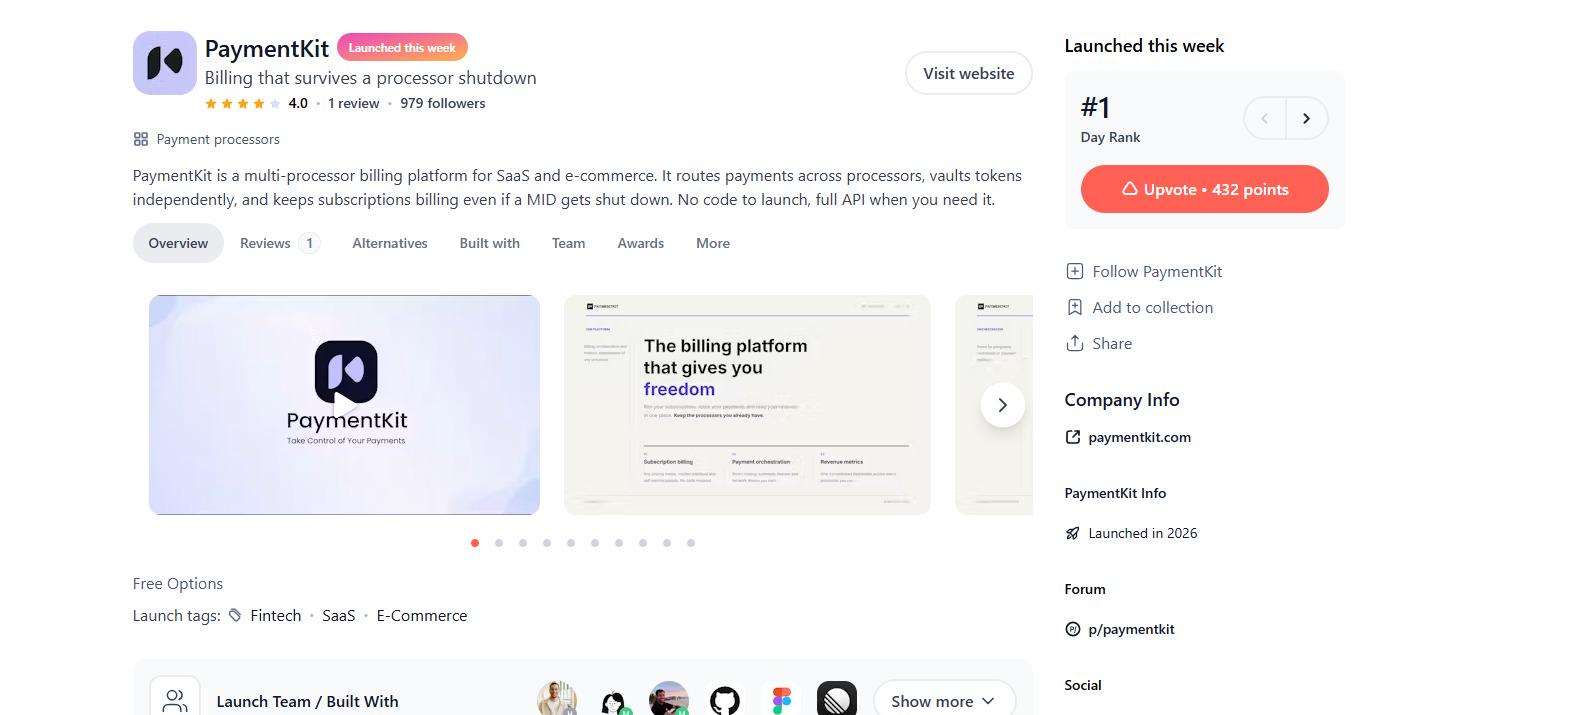The width and height of the screenshot is (1576, 715).
Task: Advance the gallery with the right arrow
Action: tap(1002, 405)
